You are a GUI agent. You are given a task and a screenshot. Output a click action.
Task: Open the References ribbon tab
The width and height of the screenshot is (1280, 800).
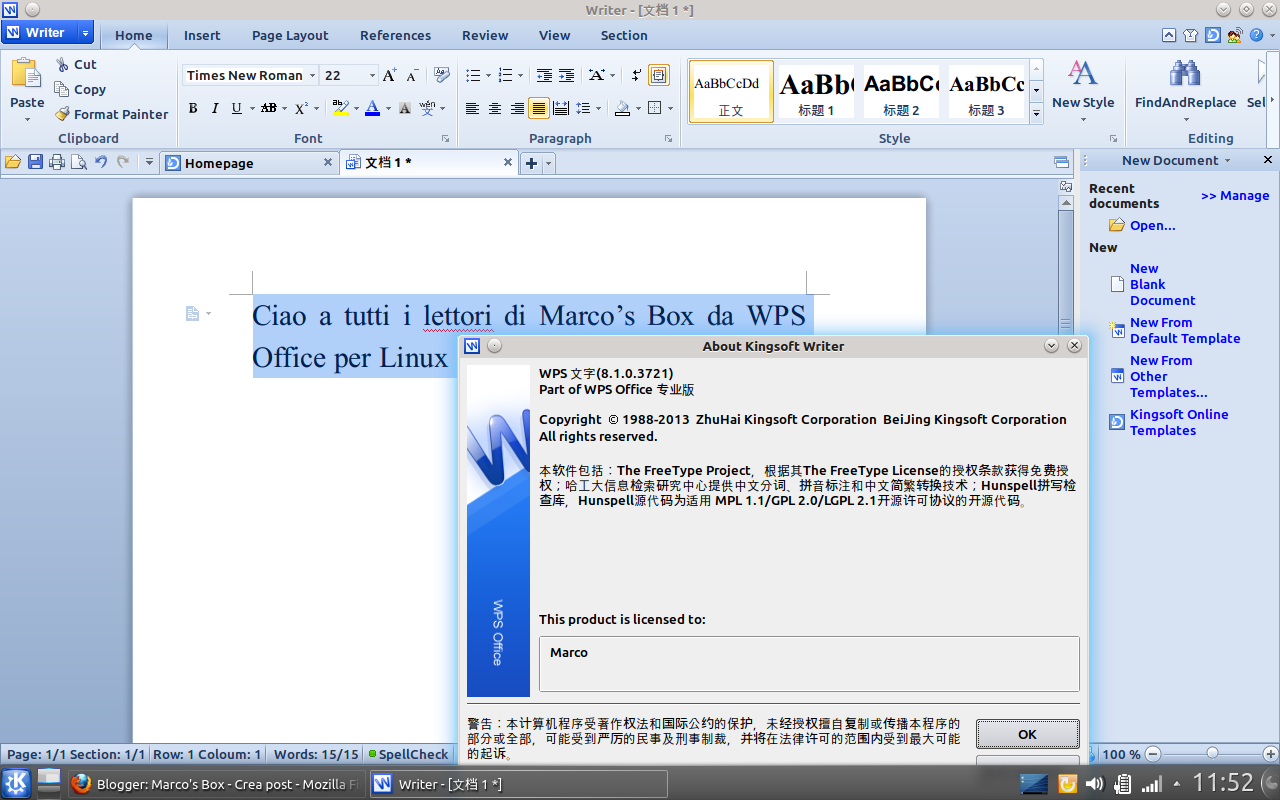(x=395, y=35)
